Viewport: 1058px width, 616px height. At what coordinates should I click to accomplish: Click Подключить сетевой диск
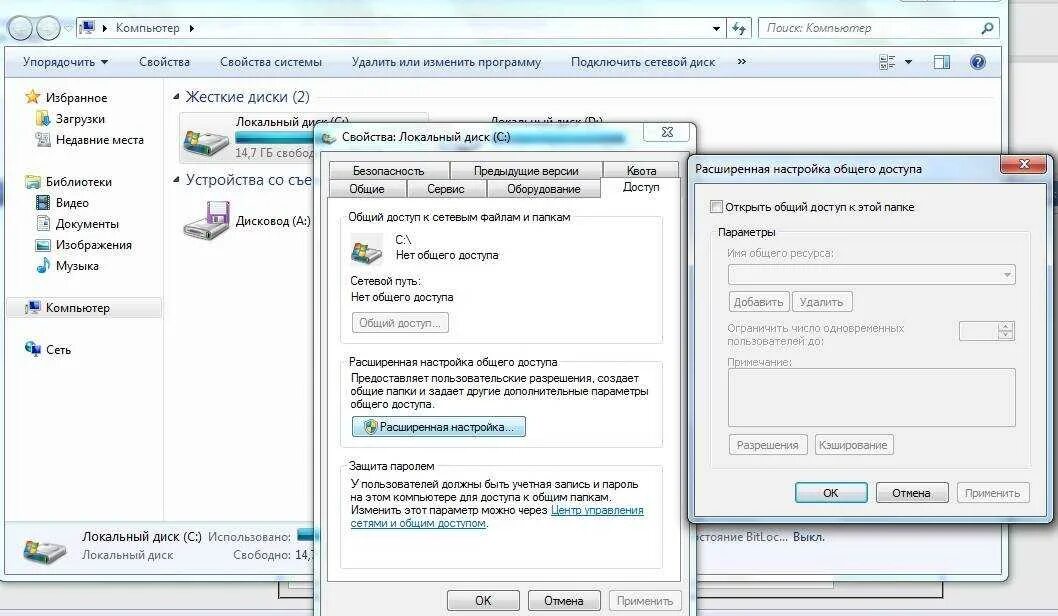[642, 62]
